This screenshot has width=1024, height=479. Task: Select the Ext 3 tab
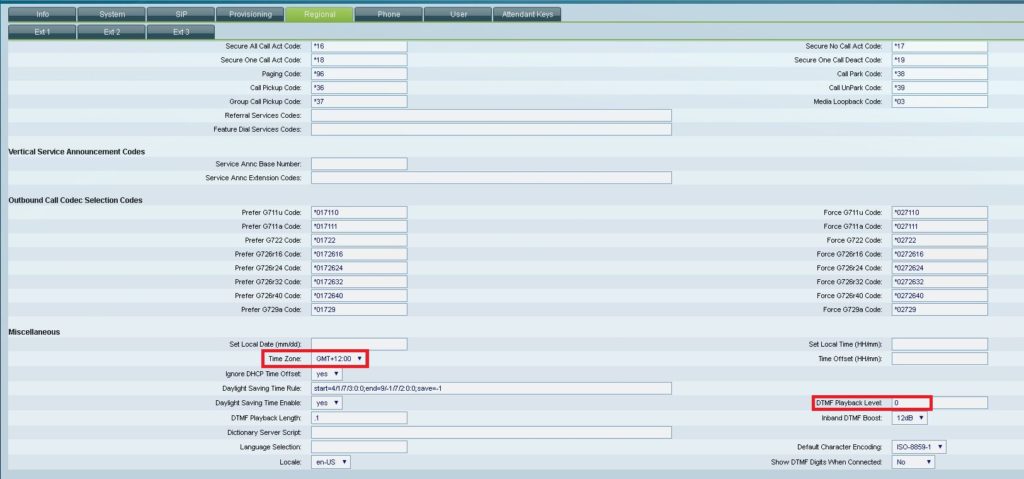[x=180, y=32]
